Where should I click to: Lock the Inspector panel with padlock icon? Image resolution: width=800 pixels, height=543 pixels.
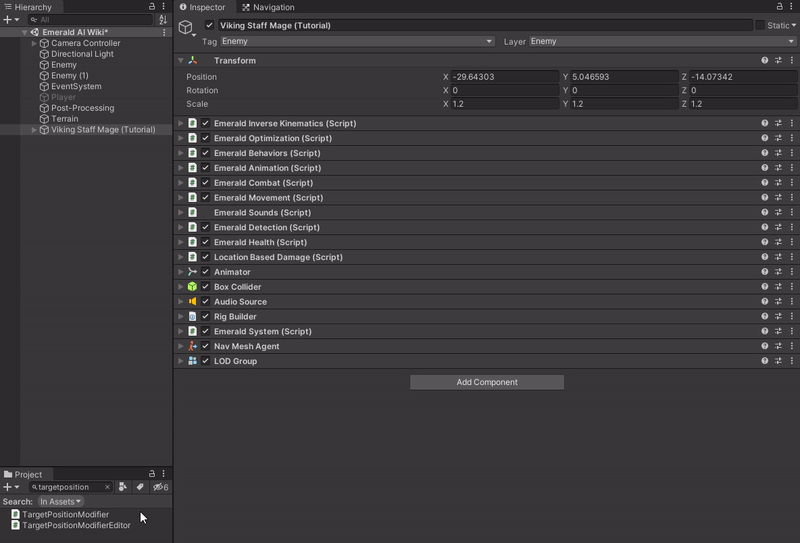779,7
